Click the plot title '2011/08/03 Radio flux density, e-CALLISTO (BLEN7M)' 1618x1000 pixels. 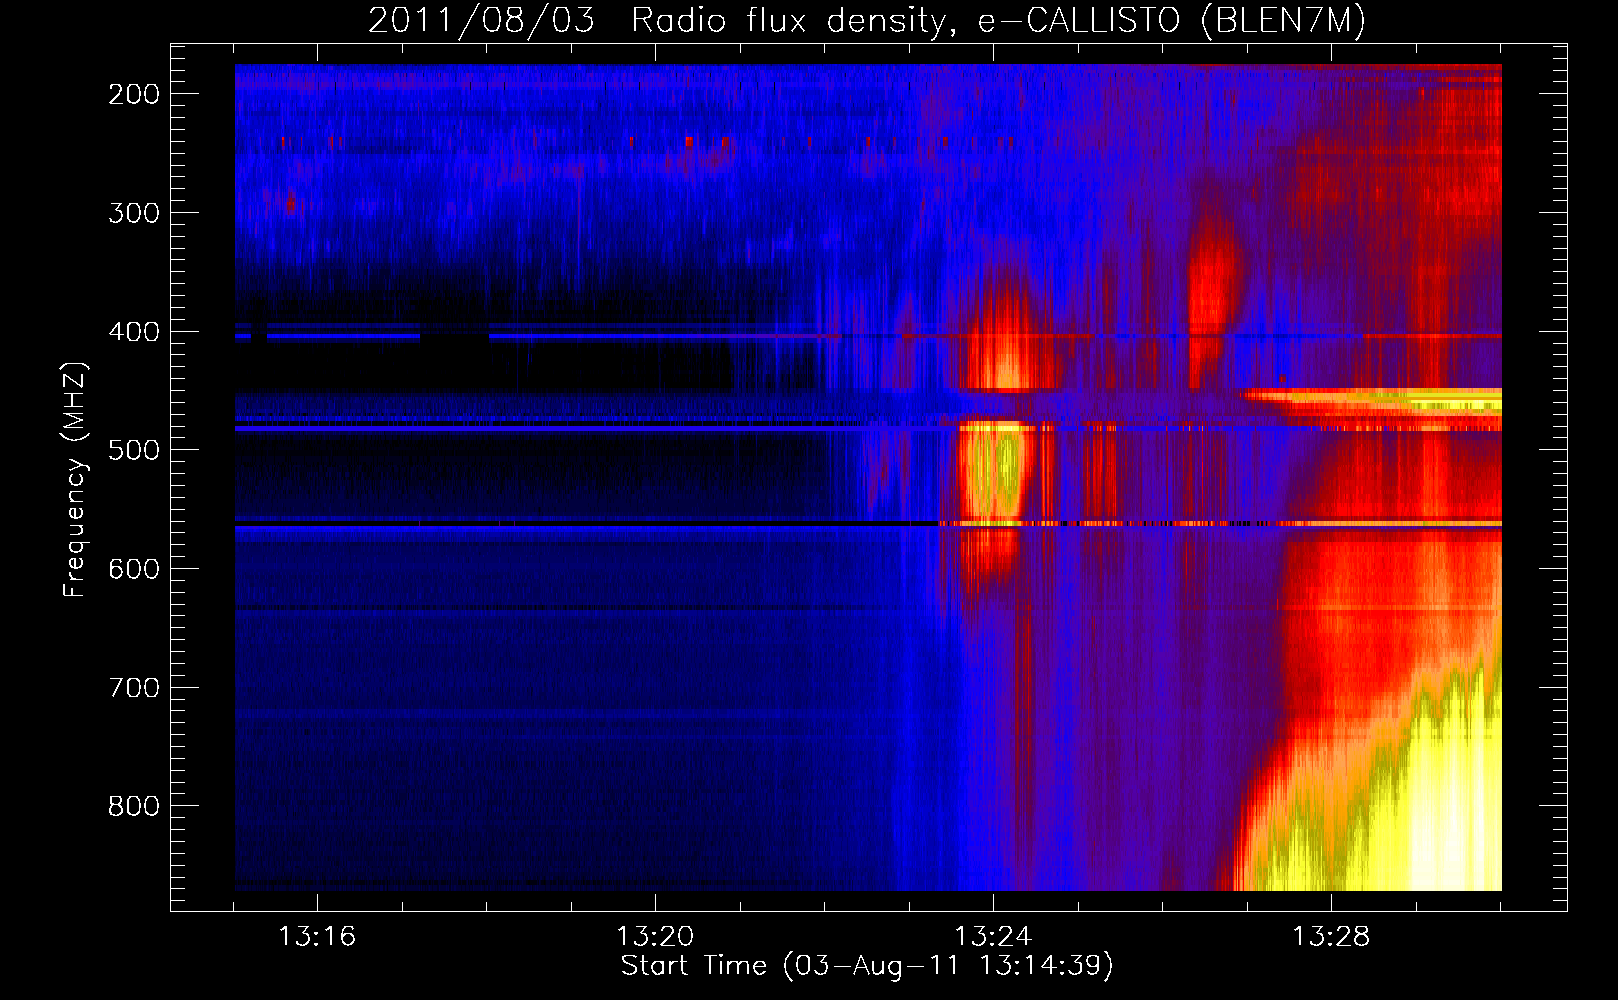[x=866, y=21]
